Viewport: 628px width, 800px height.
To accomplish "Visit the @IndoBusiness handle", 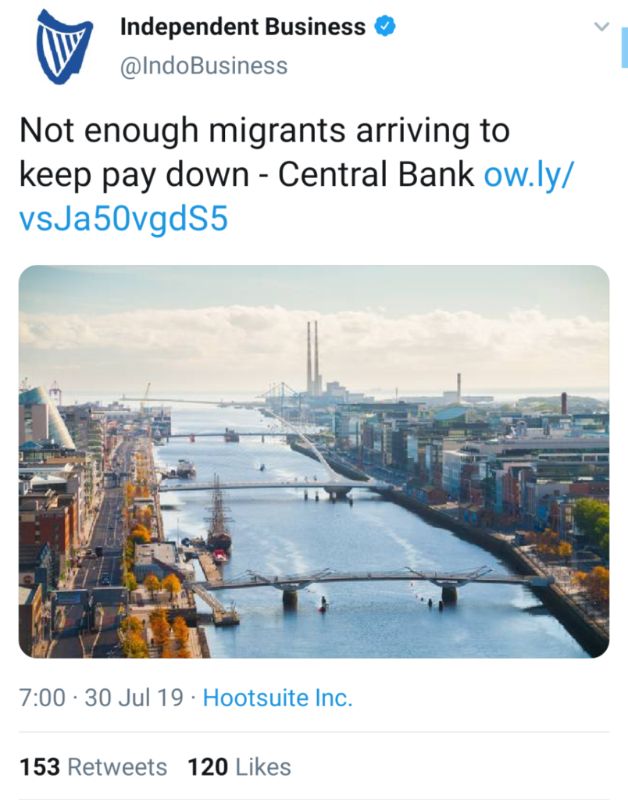I will [204, 66].
